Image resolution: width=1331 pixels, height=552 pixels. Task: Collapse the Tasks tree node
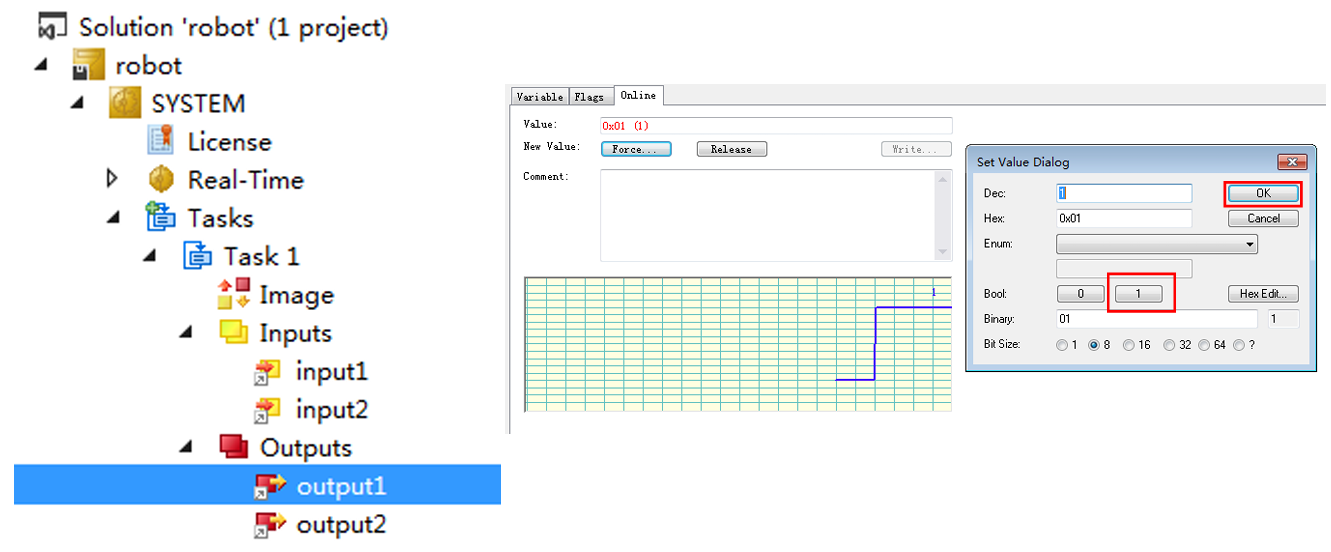click(x=112, y=218)
